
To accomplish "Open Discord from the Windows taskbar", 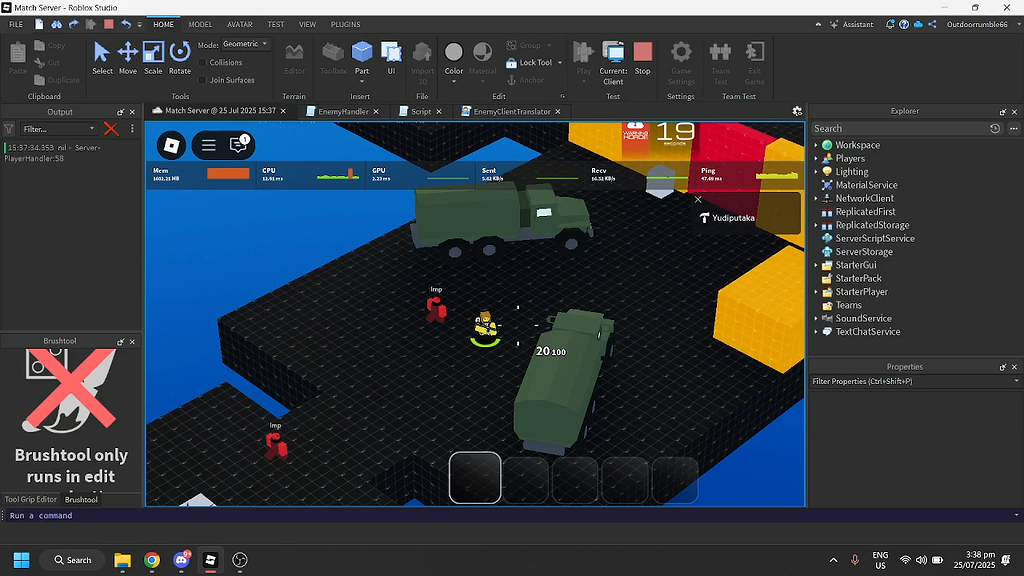I will click(181, 560).
